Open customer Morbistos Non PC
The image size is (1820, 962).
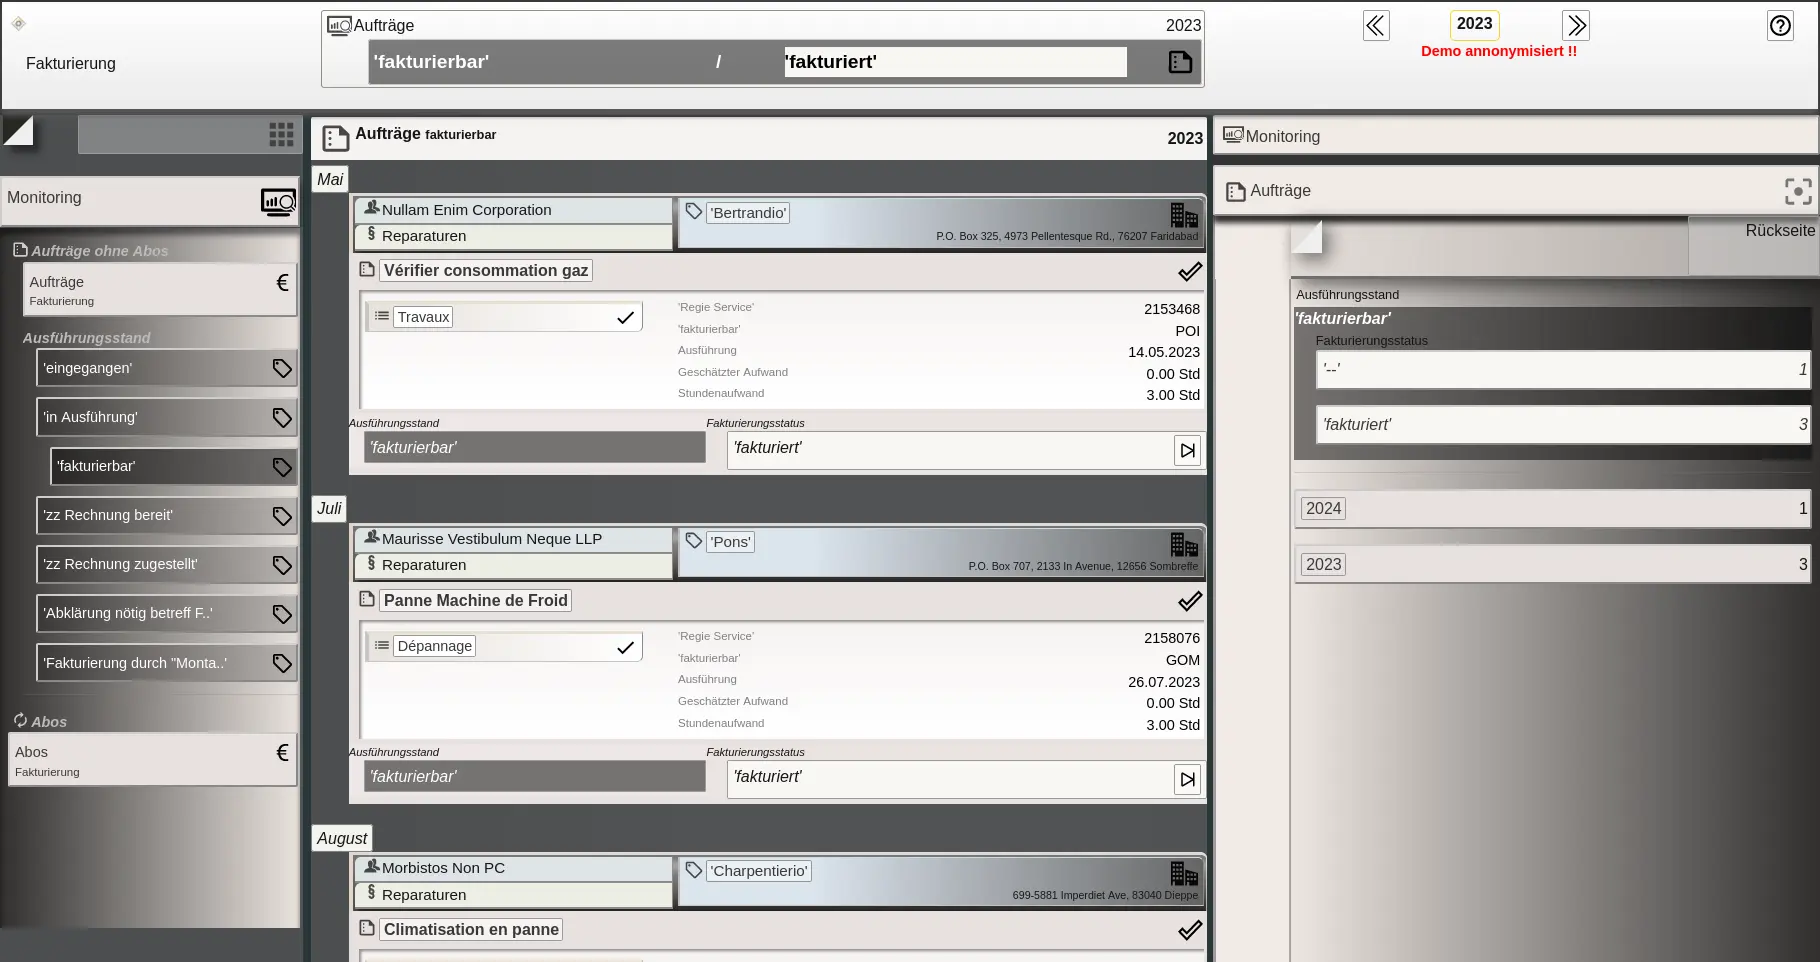[x=513, y=868]
